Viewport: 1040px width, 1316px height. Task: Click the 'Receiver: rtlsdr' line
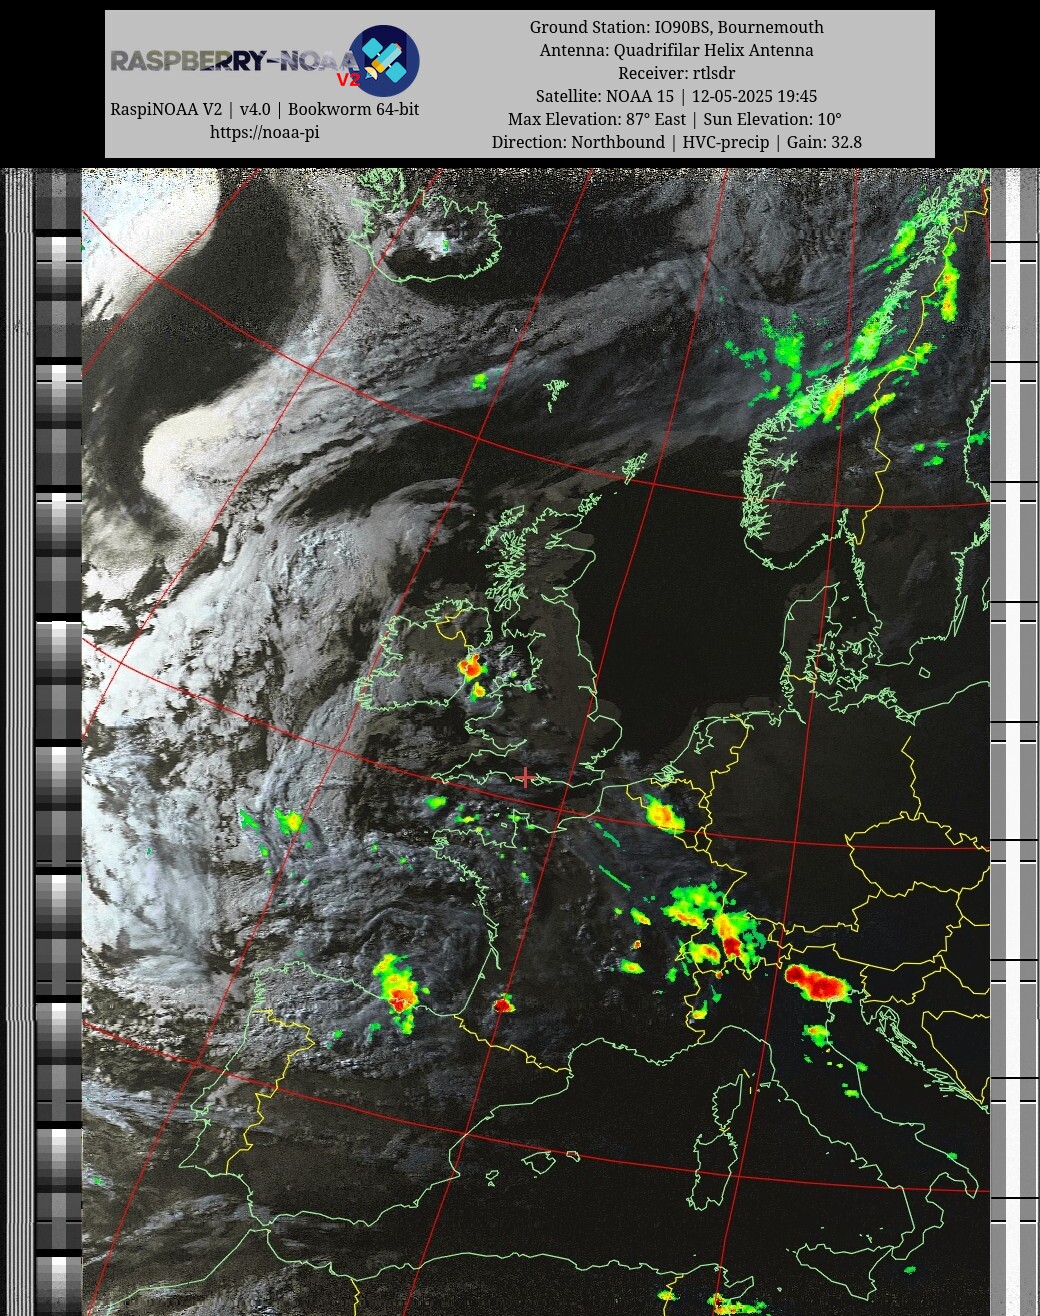tap(677, 73)
